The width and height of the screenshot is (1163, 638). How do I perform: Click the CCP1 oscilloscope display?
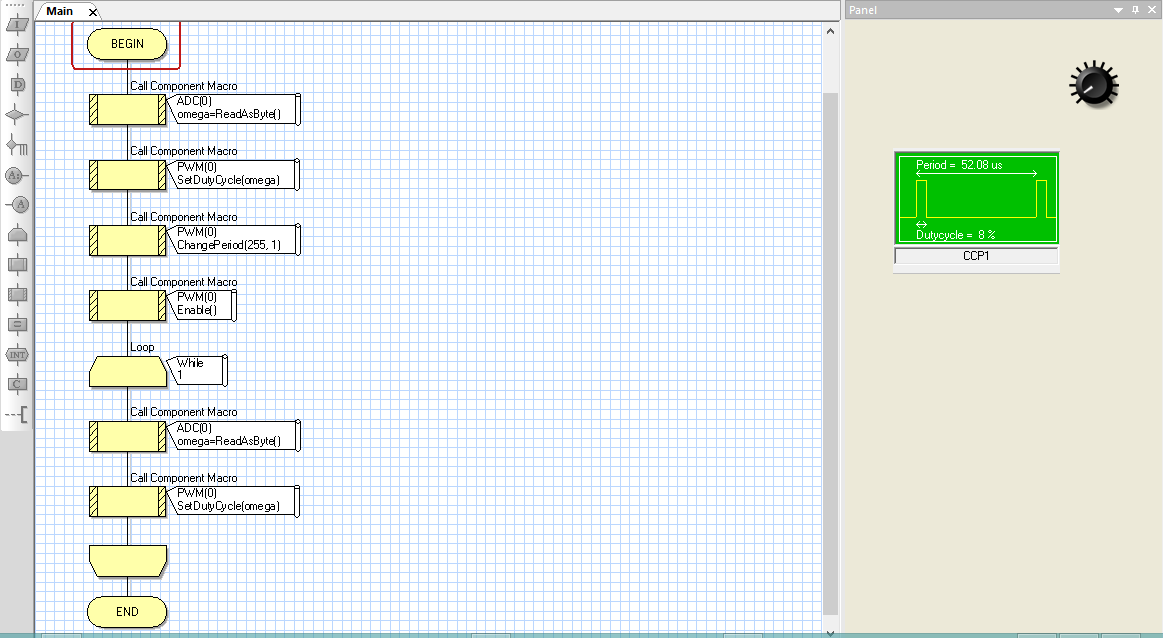click(976, 198)
